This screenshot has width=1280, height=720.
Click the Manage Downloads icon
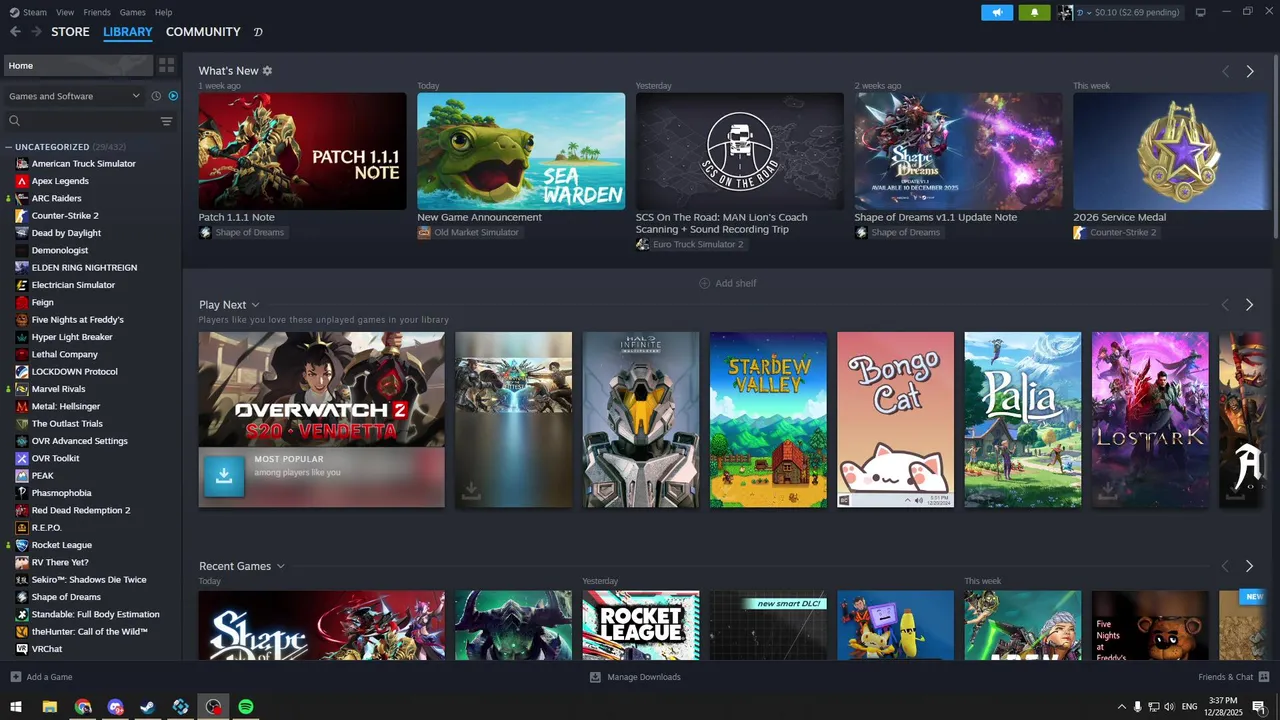point(595,677)
